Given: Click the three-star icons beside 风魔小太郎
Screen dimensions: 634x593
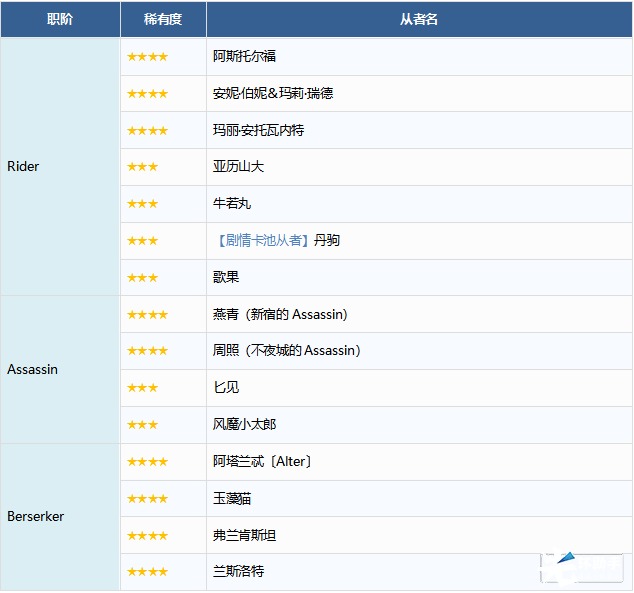Looking at the screenshot, I should 142,425.
